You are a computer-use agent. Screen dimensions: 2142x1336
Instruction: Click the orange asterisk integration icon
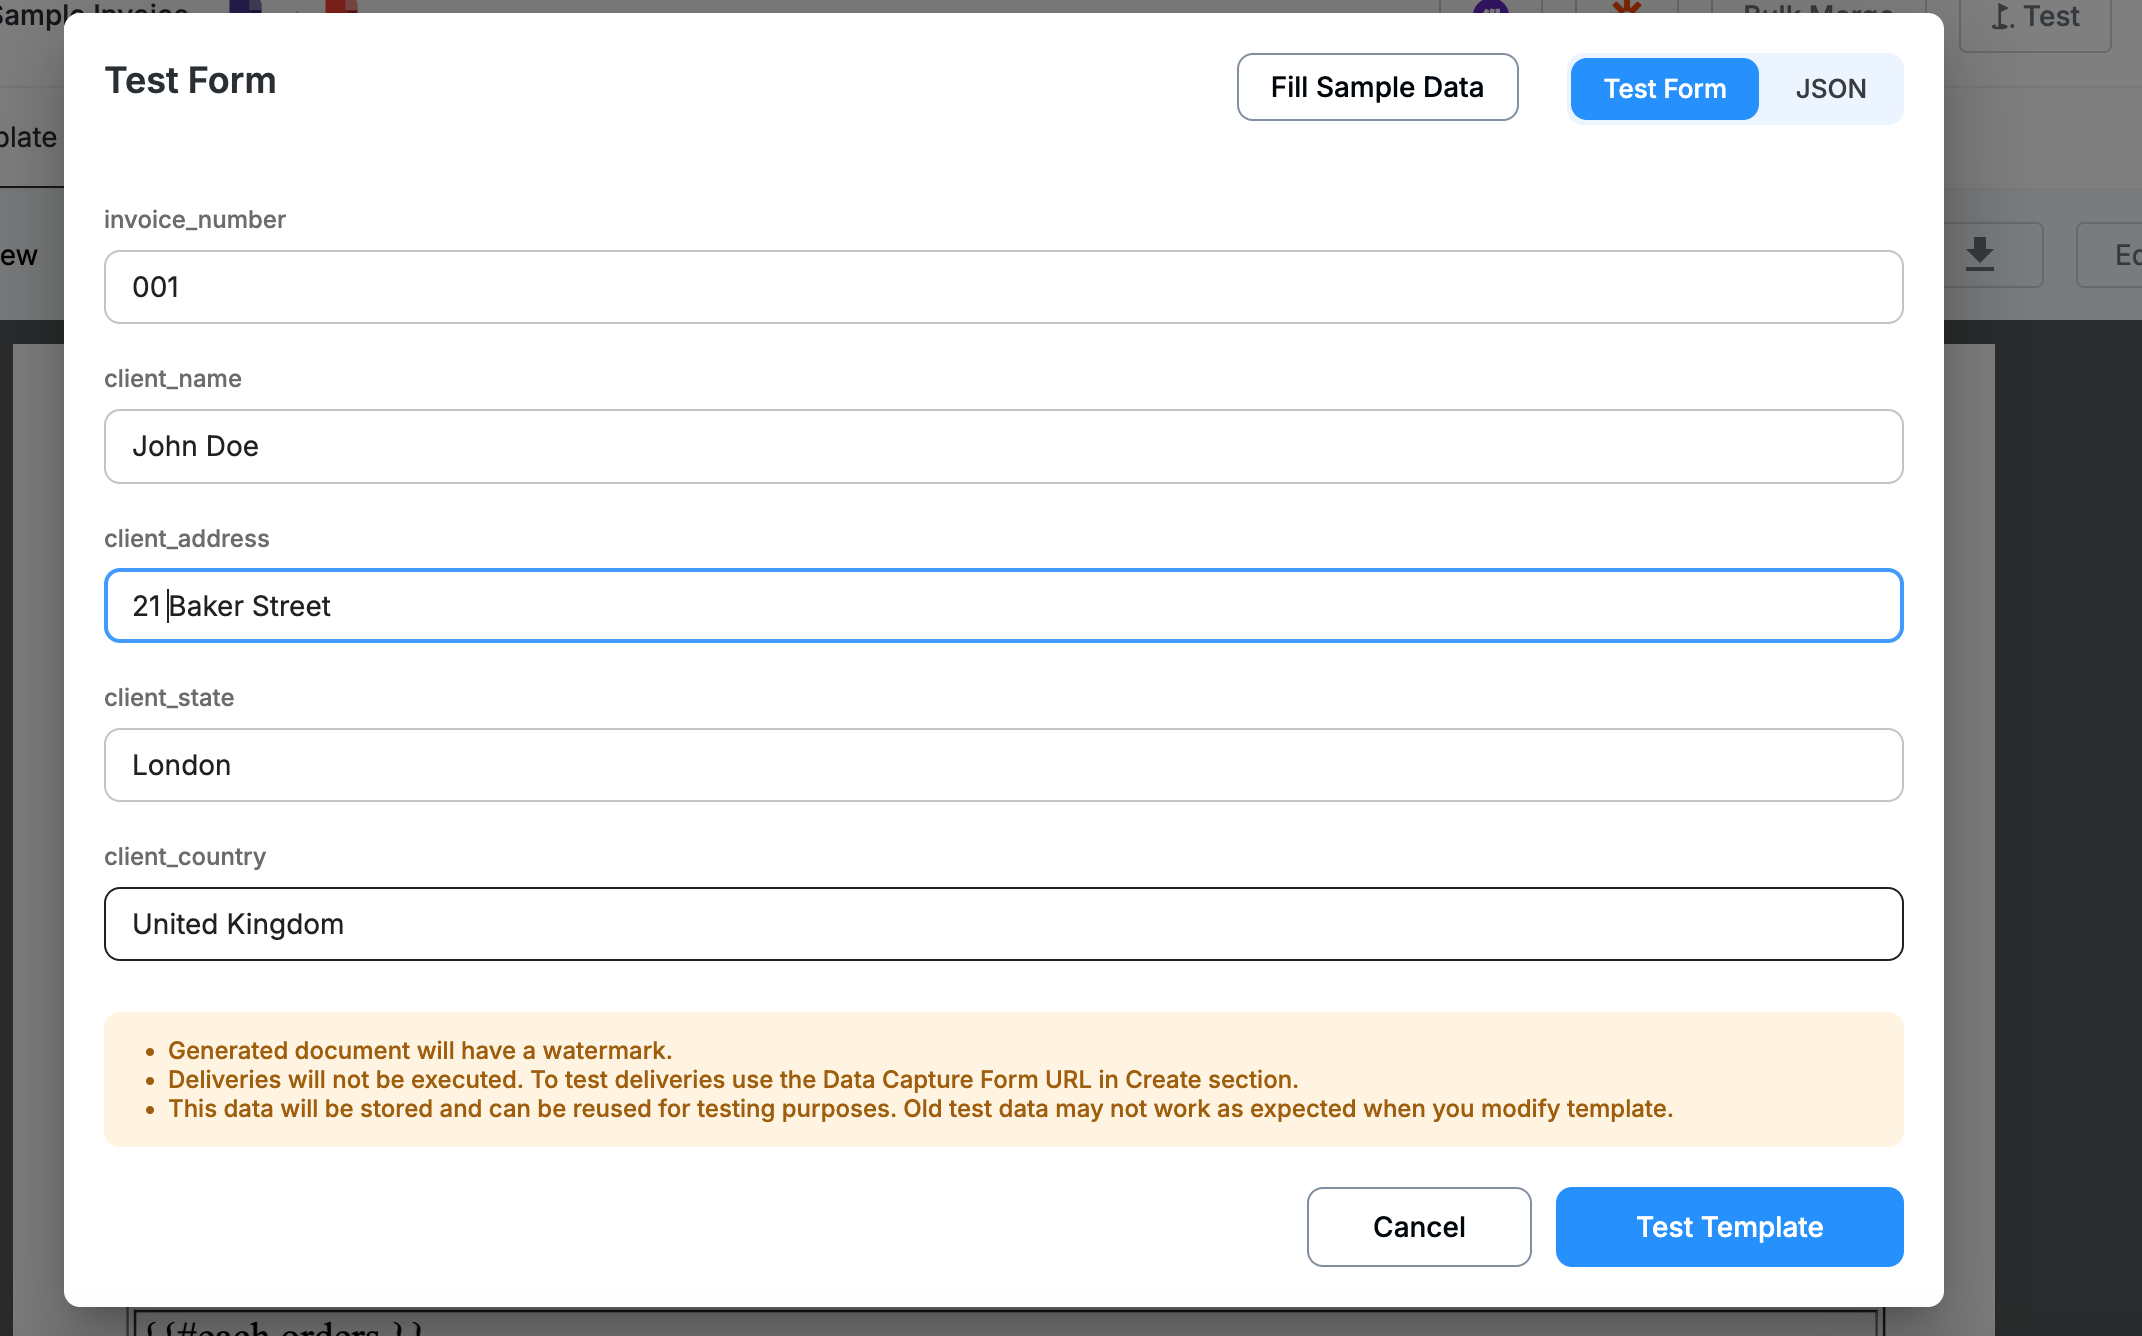1627,6
